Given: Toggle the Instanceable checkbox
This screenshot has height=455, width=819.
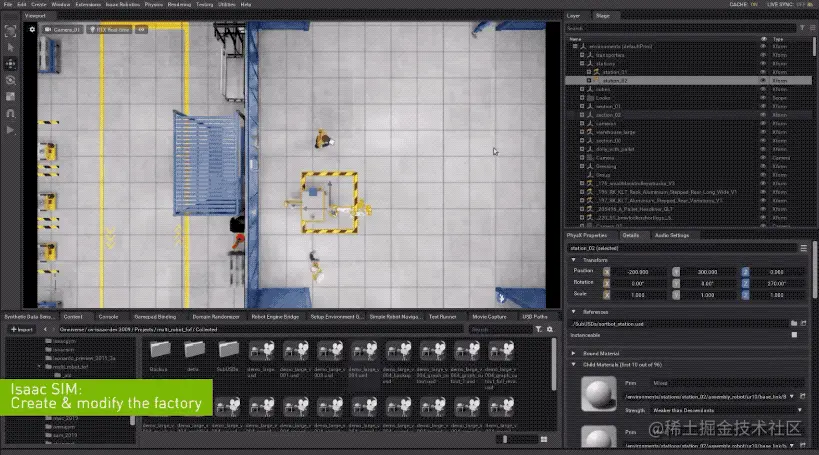Looking at the screenshot, I should 794,335.
